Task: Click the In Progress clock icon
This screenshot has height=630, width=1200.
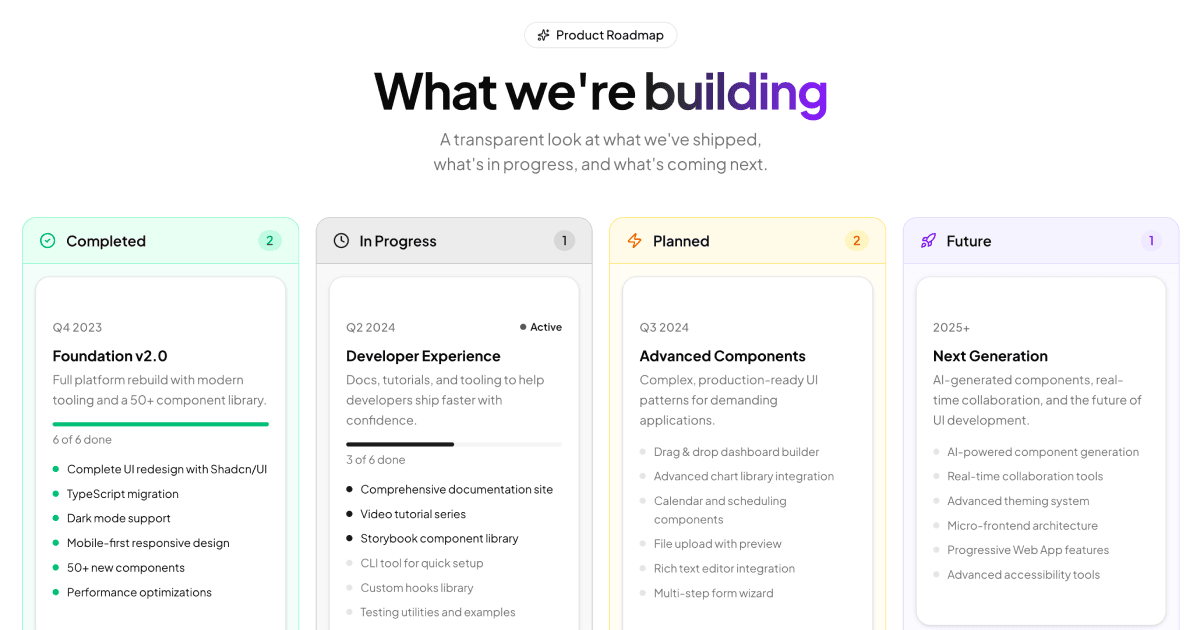Action: [341, 241]
